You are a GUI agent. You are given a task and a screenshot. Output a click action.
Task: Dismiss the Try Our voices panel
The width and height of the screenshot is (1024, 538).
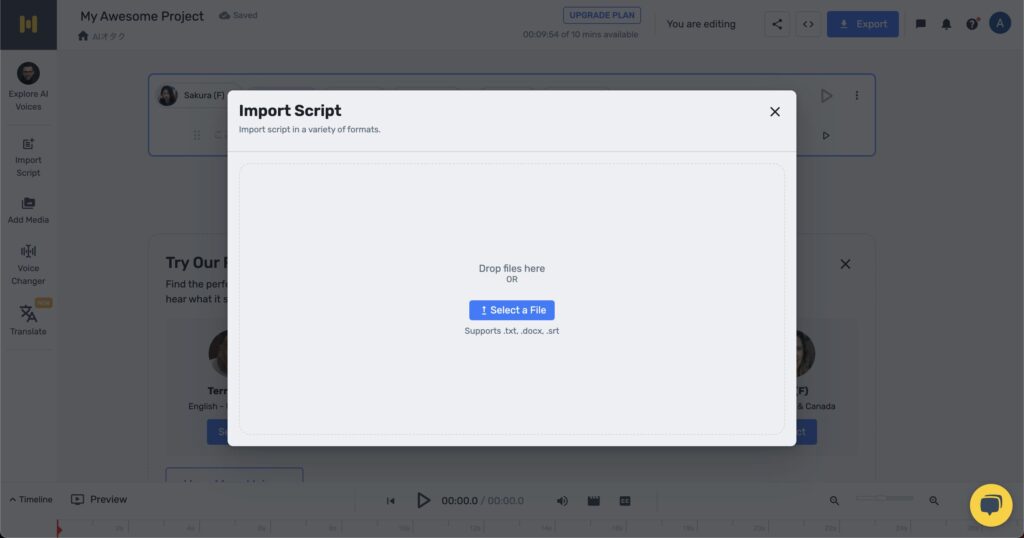tap(845, 264)
